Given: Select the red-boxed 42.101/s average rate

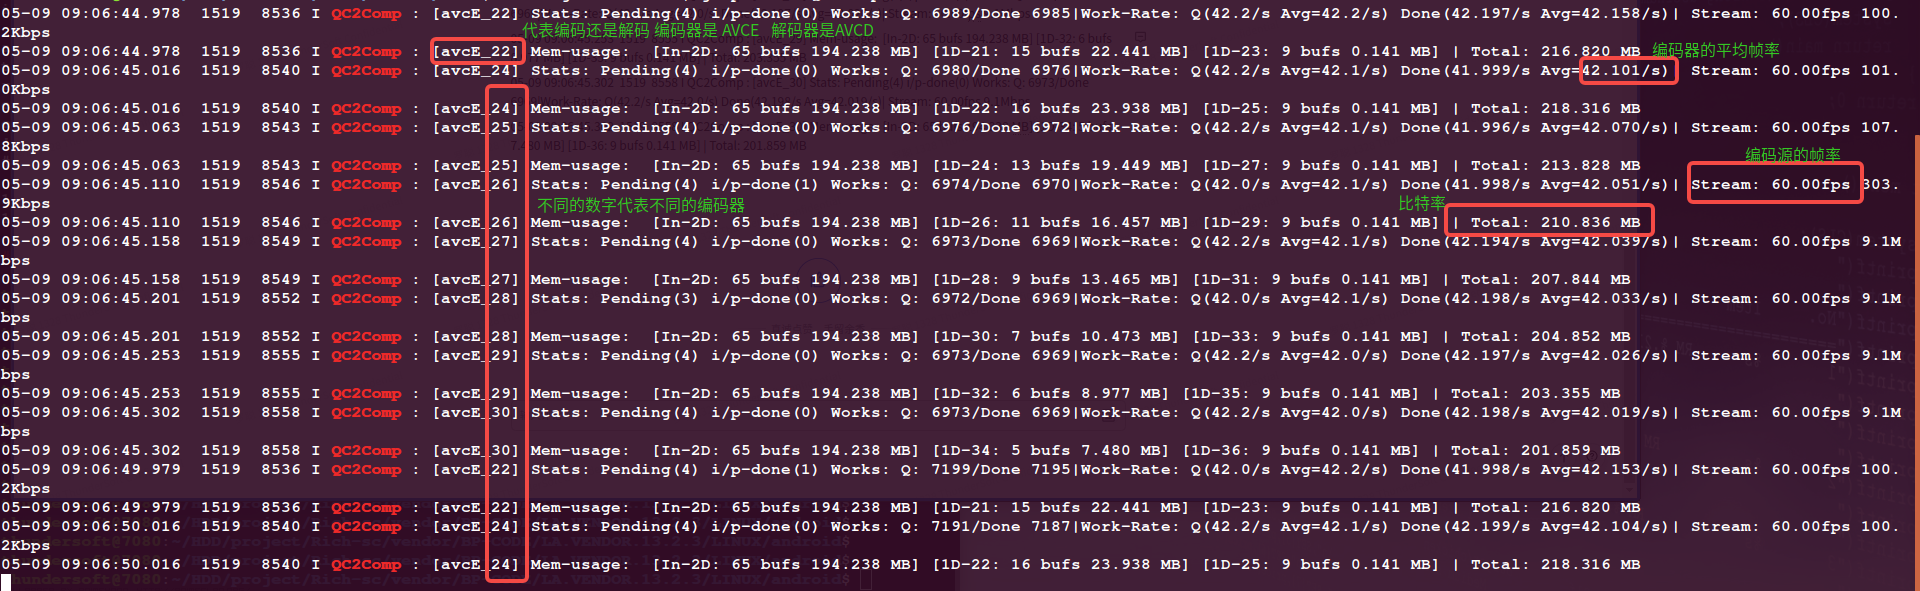Looking at the screenshot, I should coord(1627,71).
